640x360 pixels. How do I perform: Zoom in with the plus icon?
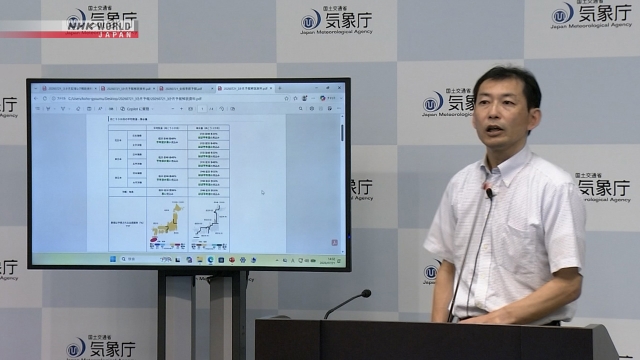point(182,109)
